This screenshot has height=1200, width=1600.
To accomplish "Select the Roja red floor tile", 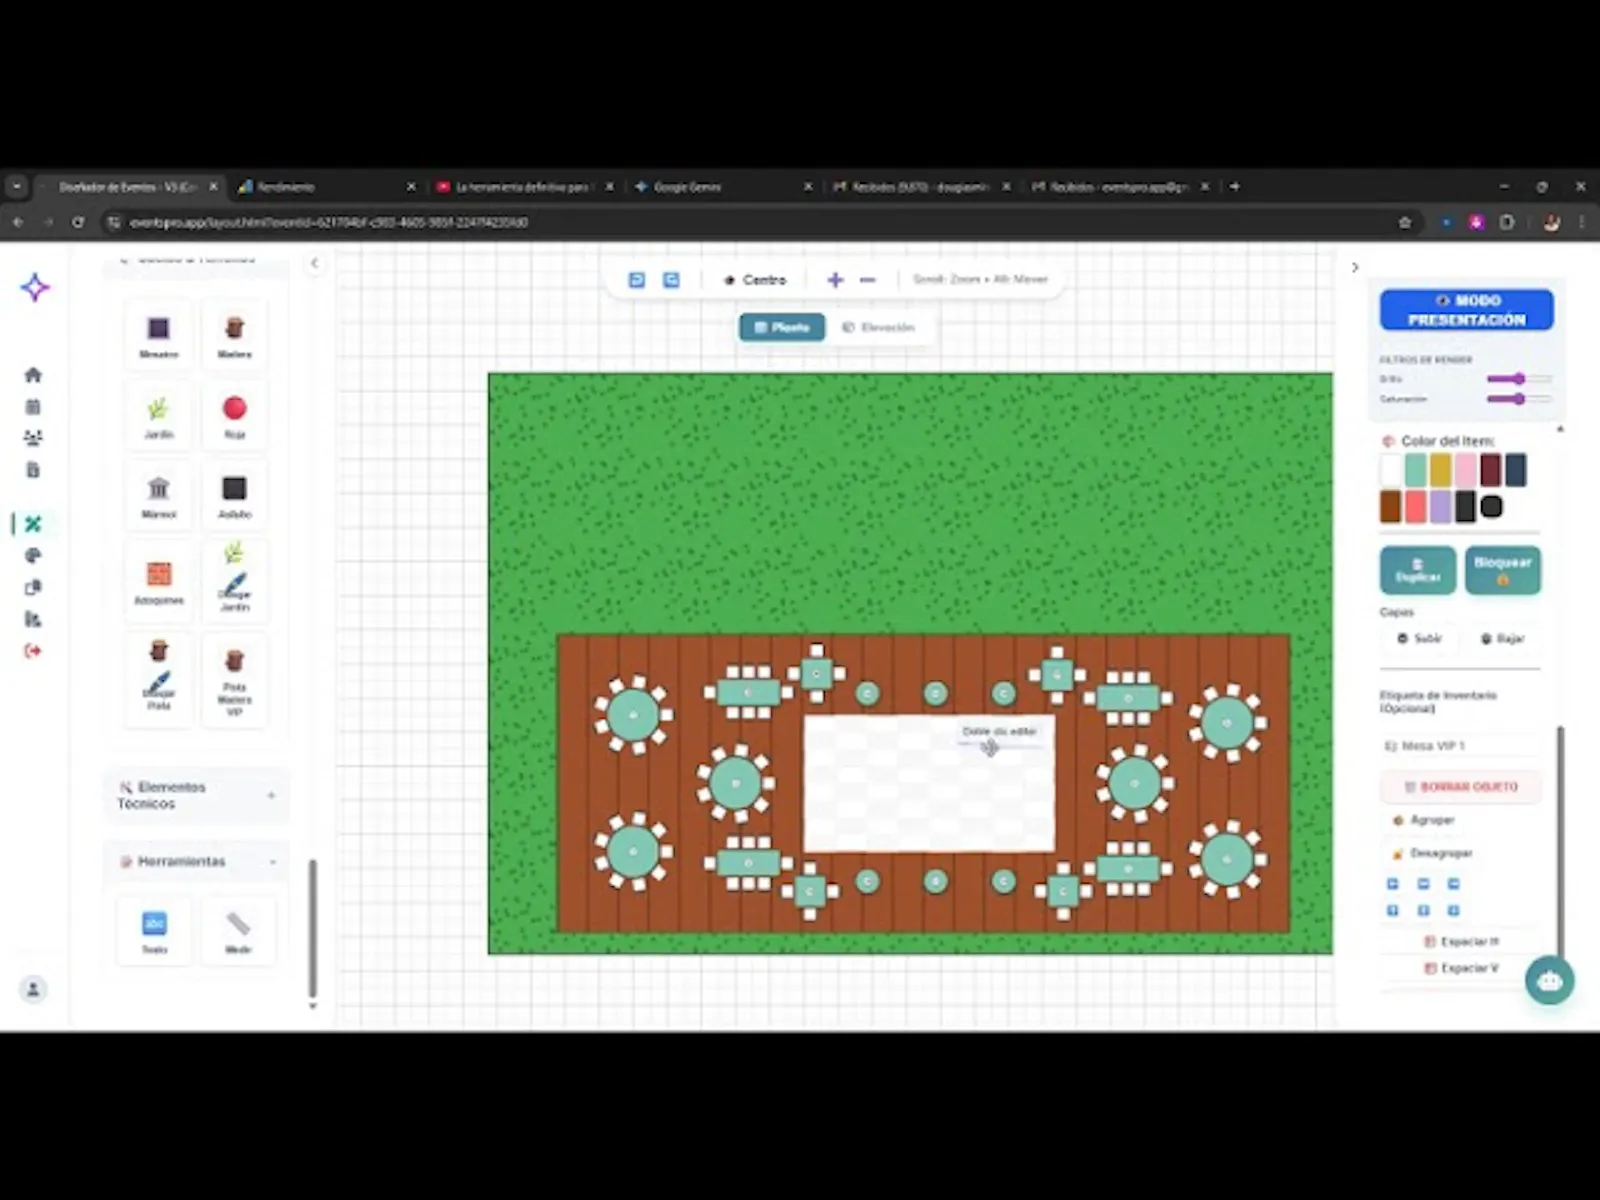I will (x=234, y=416).
